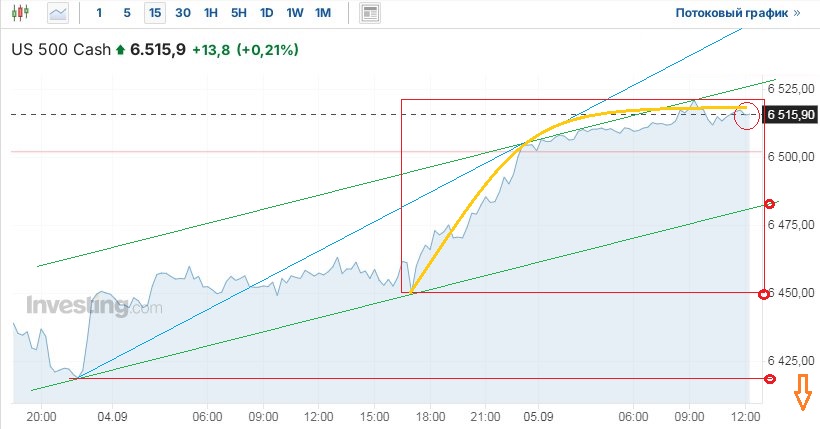
Task: Choose the 30 minute interval
Action: tap(182, 13)
